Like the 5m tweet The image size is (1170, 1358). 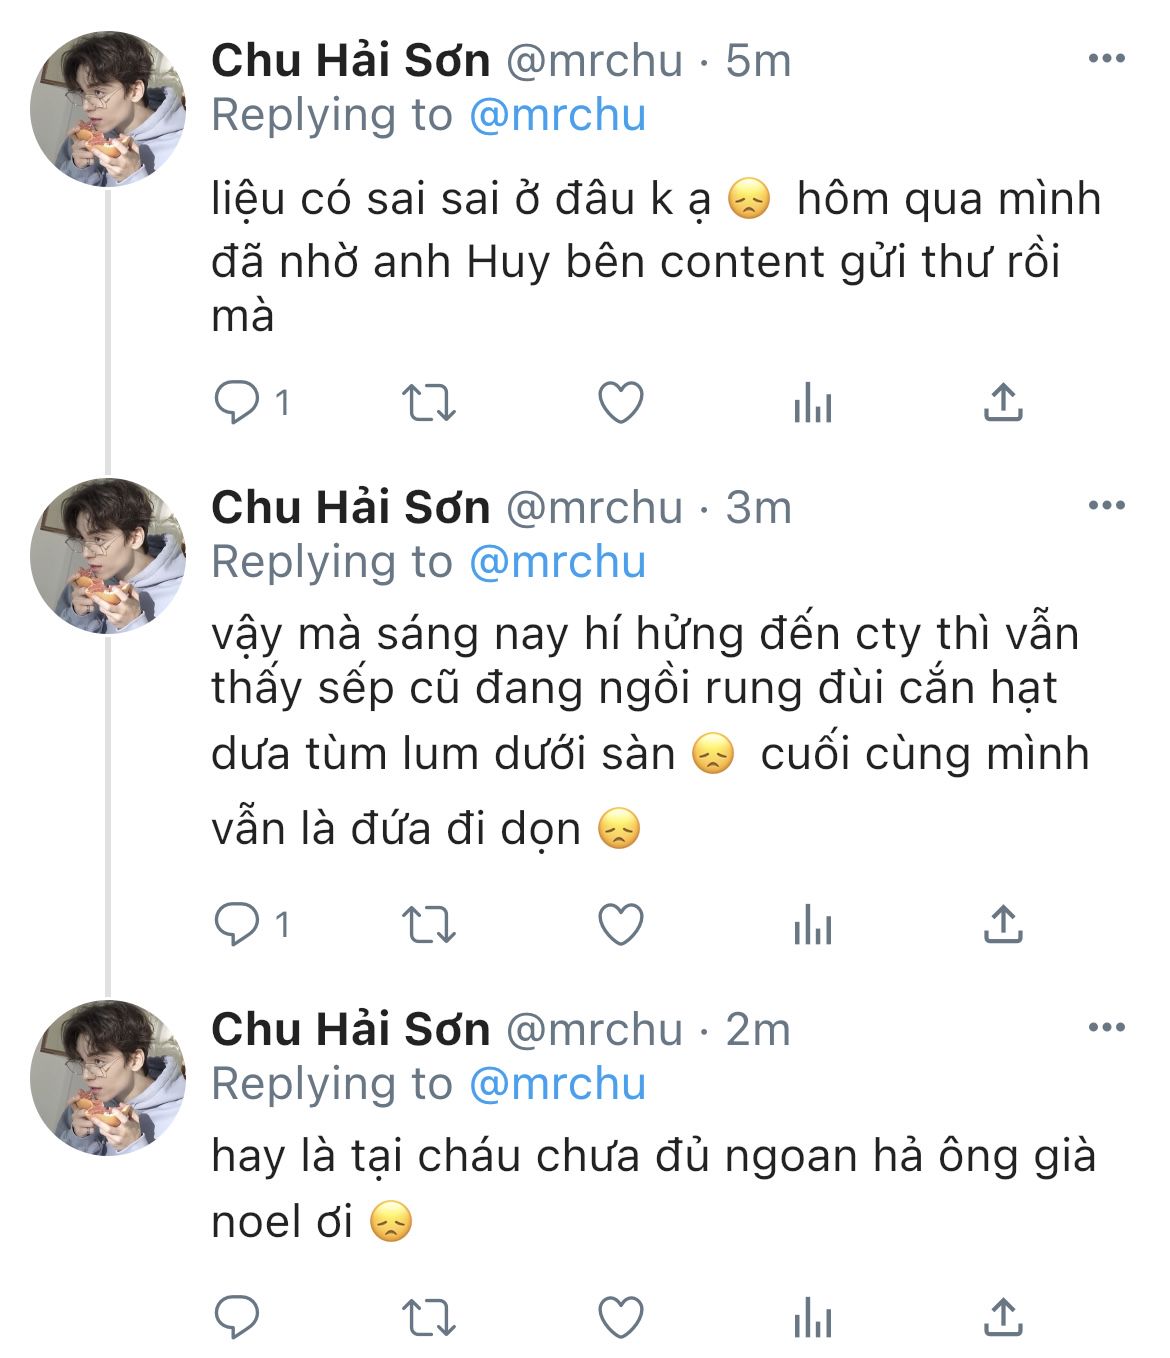tap(620, 403)
